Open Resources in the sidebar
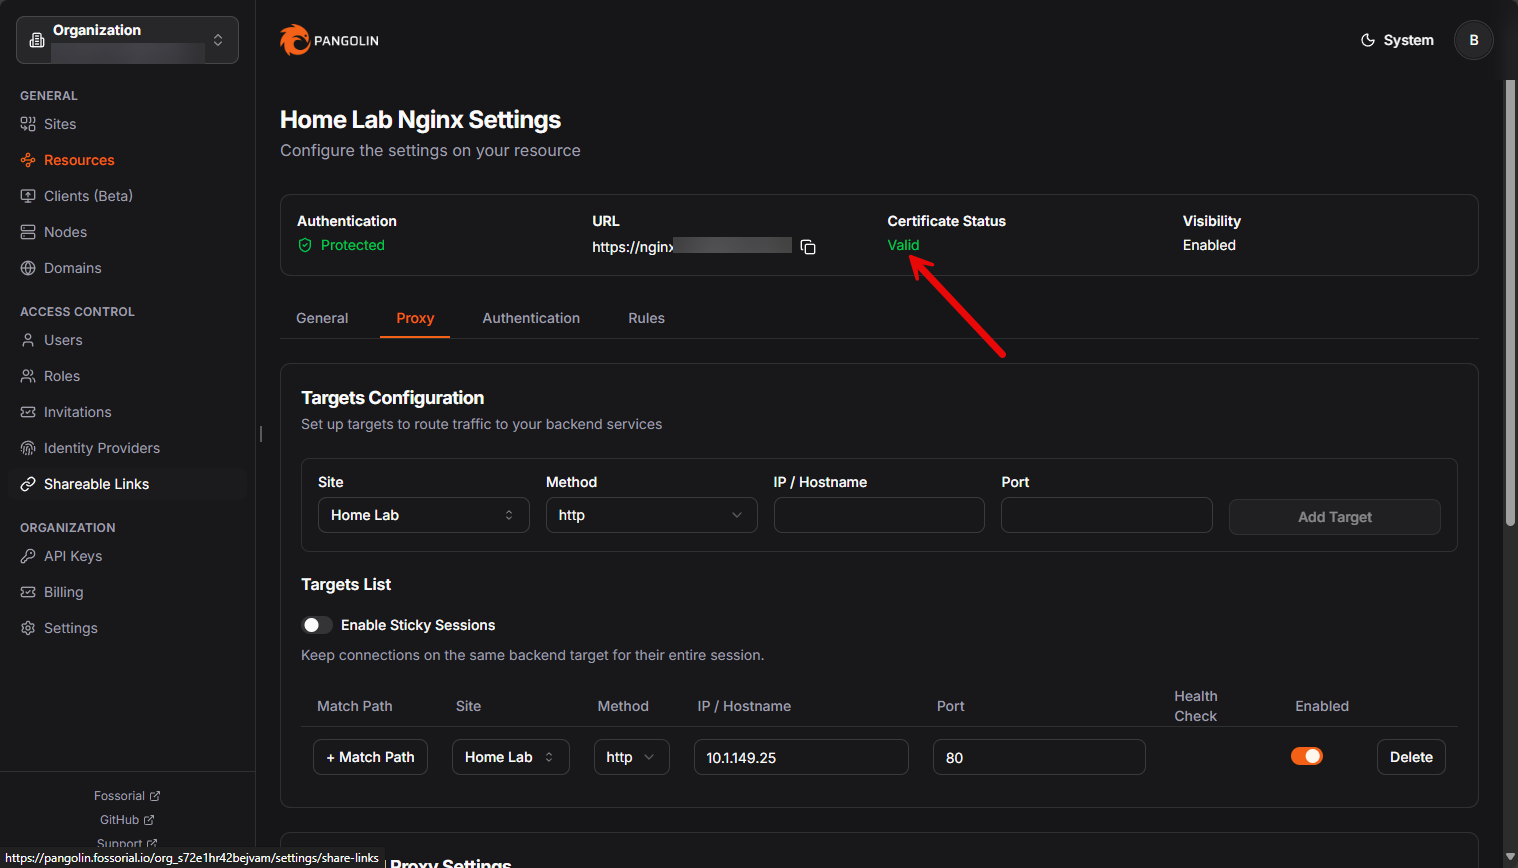1518x868 pixels. [79, 160]
